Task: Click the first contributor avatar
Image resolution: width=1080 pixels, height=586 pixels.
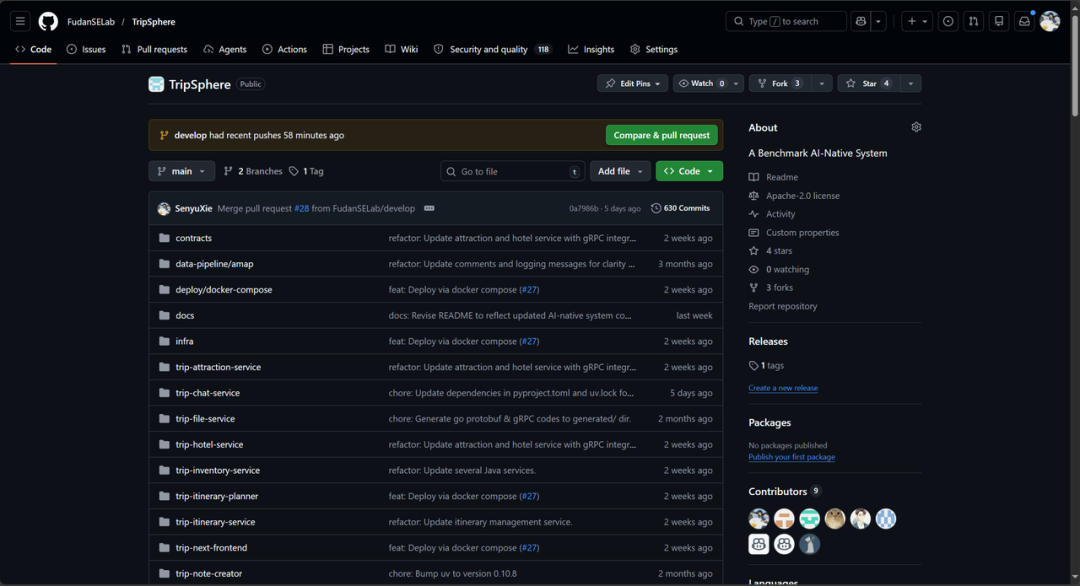Action: coord(759,519)
